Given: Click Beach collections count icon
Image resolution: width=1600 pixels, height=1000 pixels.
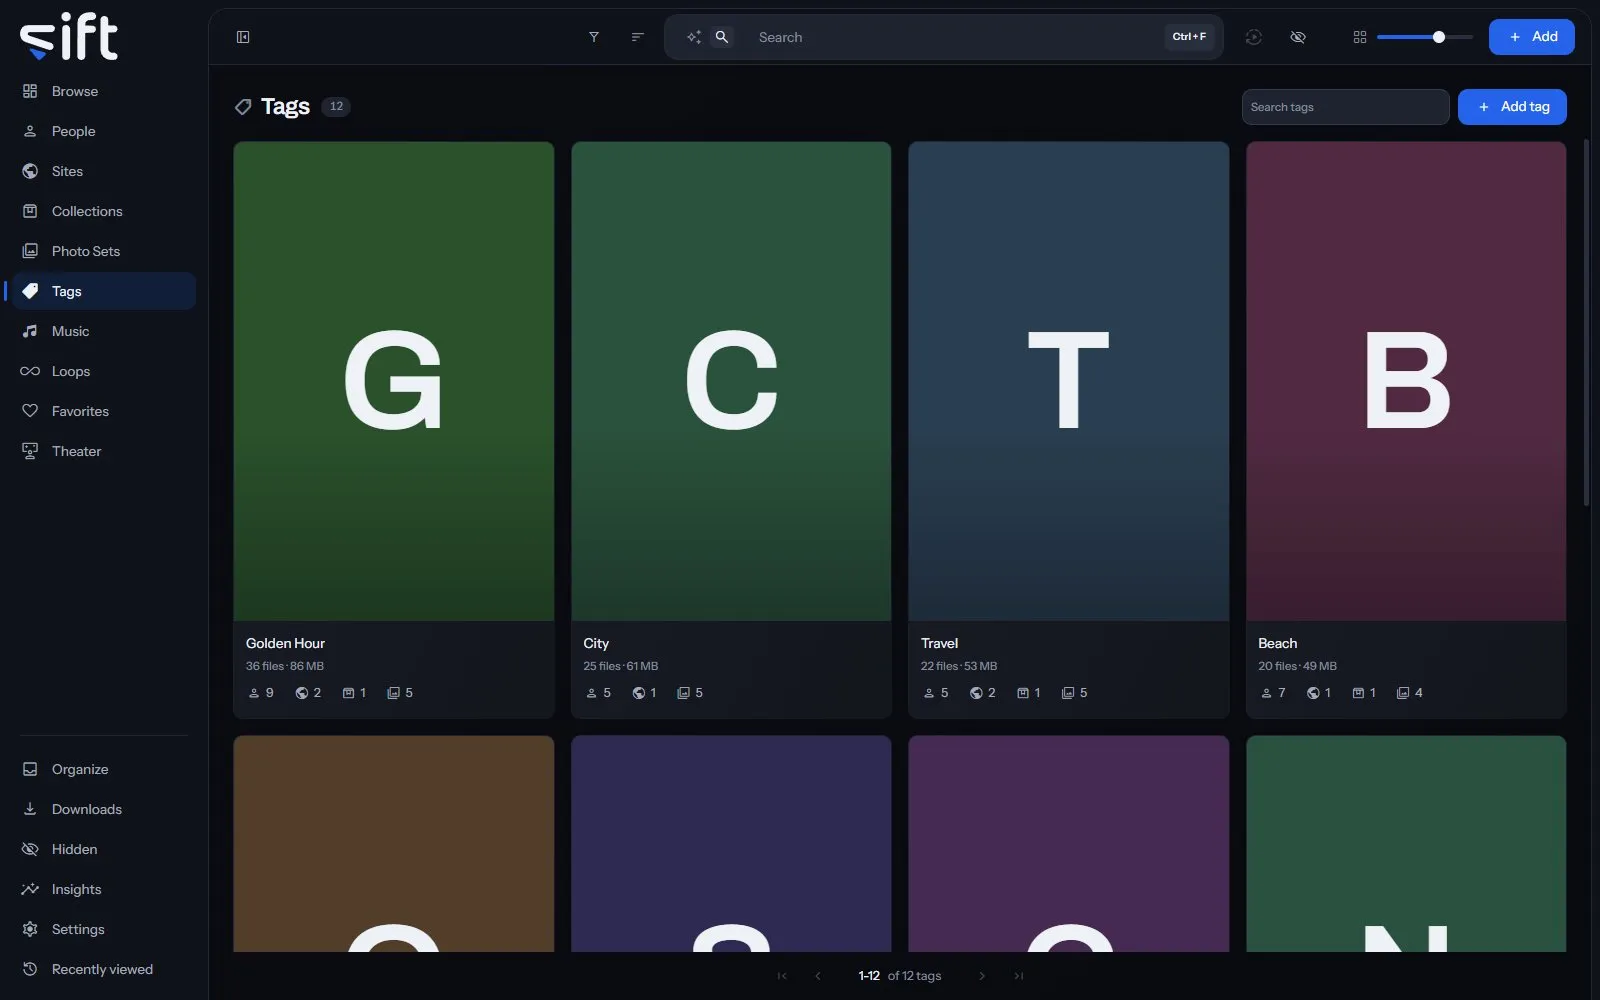Looking at the screenshot, I should pos(1358,693).
